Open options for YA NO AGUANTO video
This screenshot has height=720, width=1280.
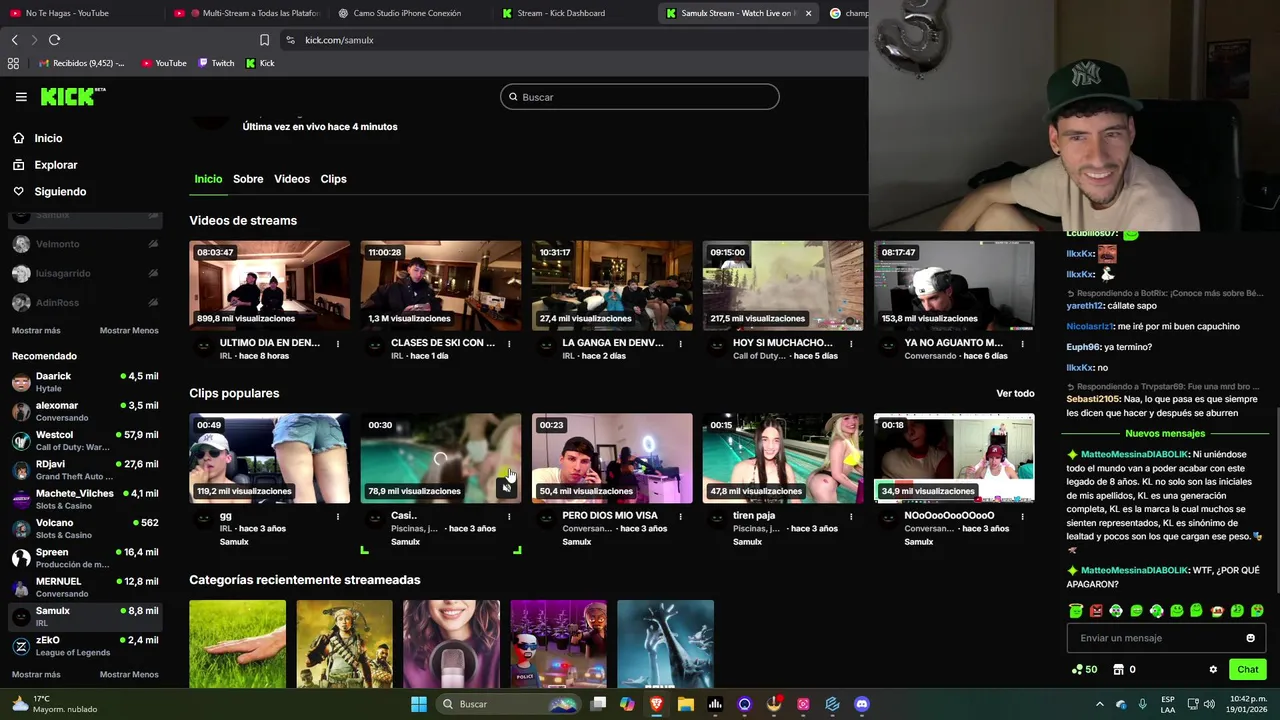tap(1022, 344)
